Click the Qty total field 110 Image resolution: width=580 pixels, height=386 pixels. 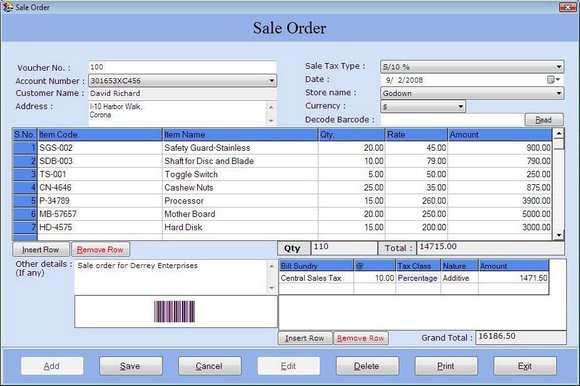[x=344, y=248]
